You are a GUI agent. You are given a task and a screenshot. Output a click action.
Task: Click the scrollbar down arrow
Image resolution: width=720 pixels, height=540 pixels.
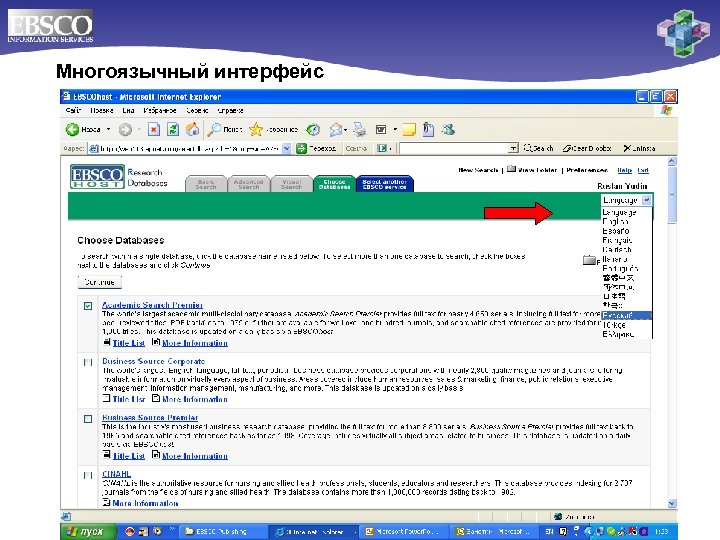(672, 503)
